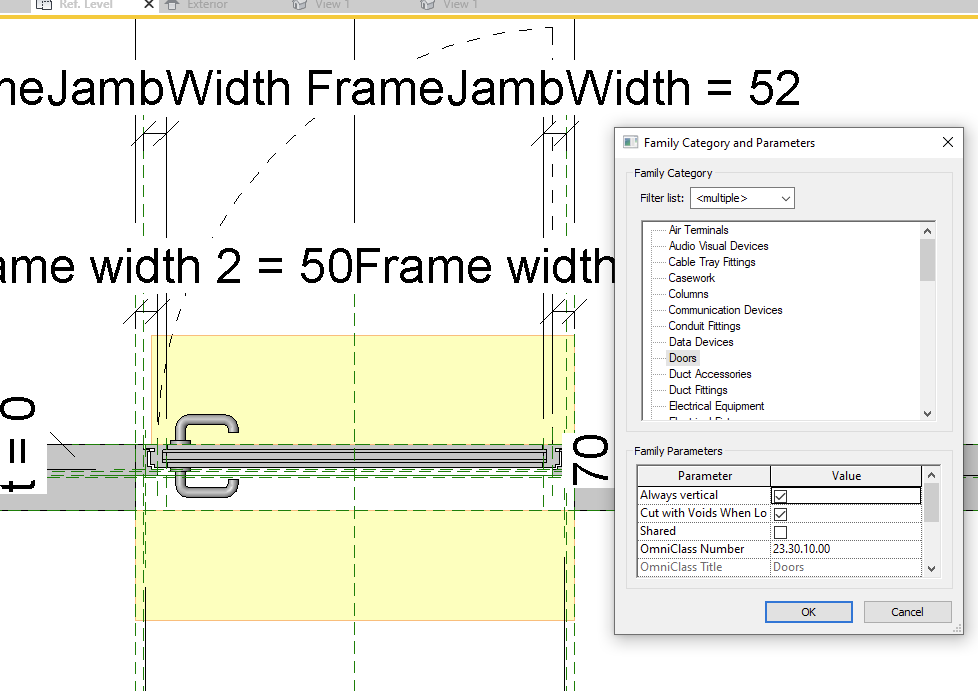Select Doors in the category list
Image resolution: width=978 pixels, height=691 pixels.
(682, 357)
